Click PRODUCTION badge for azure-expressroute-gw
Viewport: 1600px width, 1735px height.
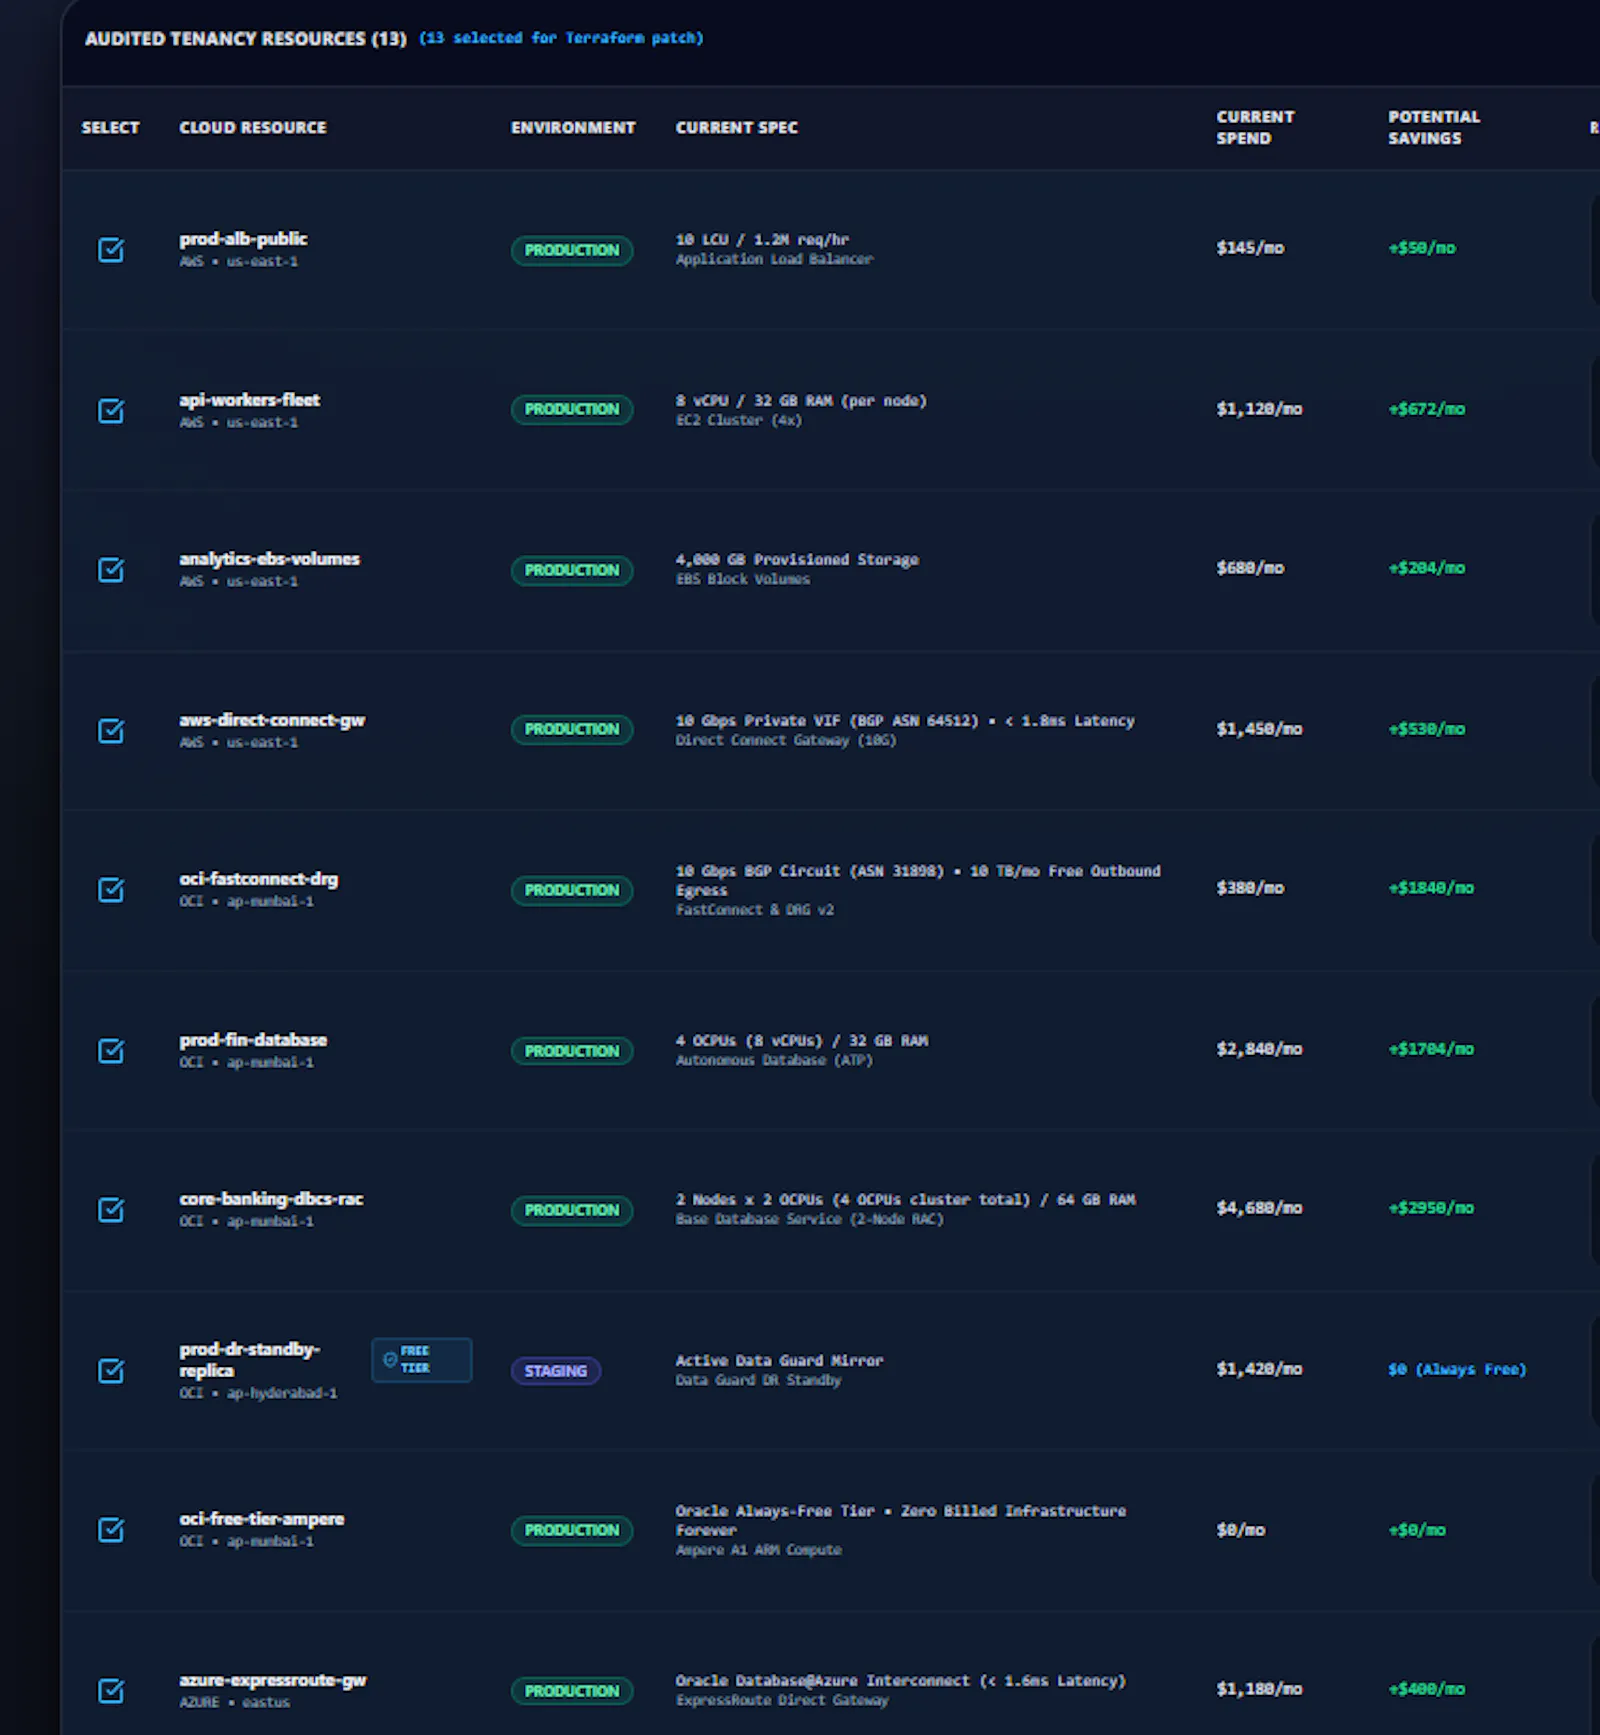point(572,1691)
